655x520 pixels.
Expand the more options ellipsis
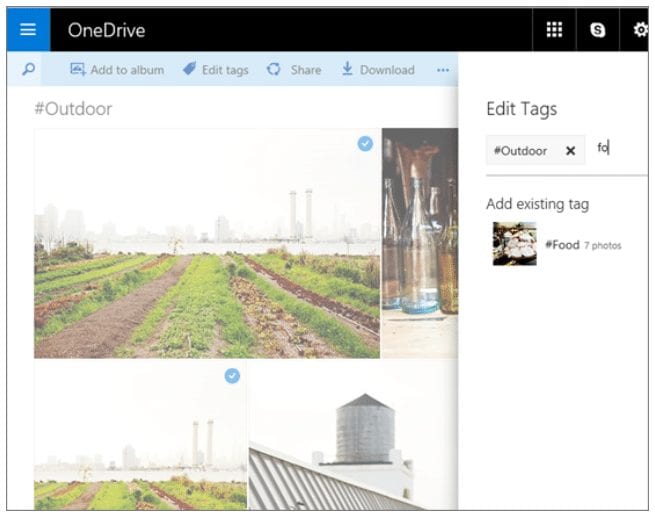(443, 70)
